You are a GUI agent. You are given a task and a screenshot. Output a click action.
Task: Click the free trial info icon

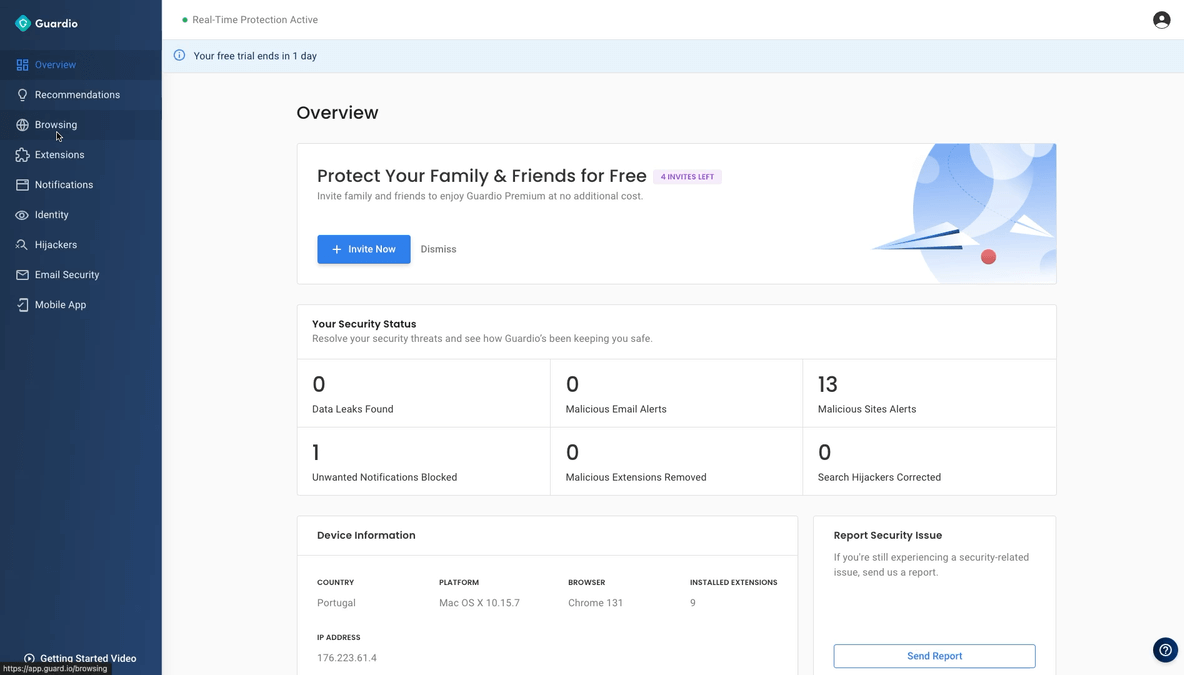click(180, 56)
